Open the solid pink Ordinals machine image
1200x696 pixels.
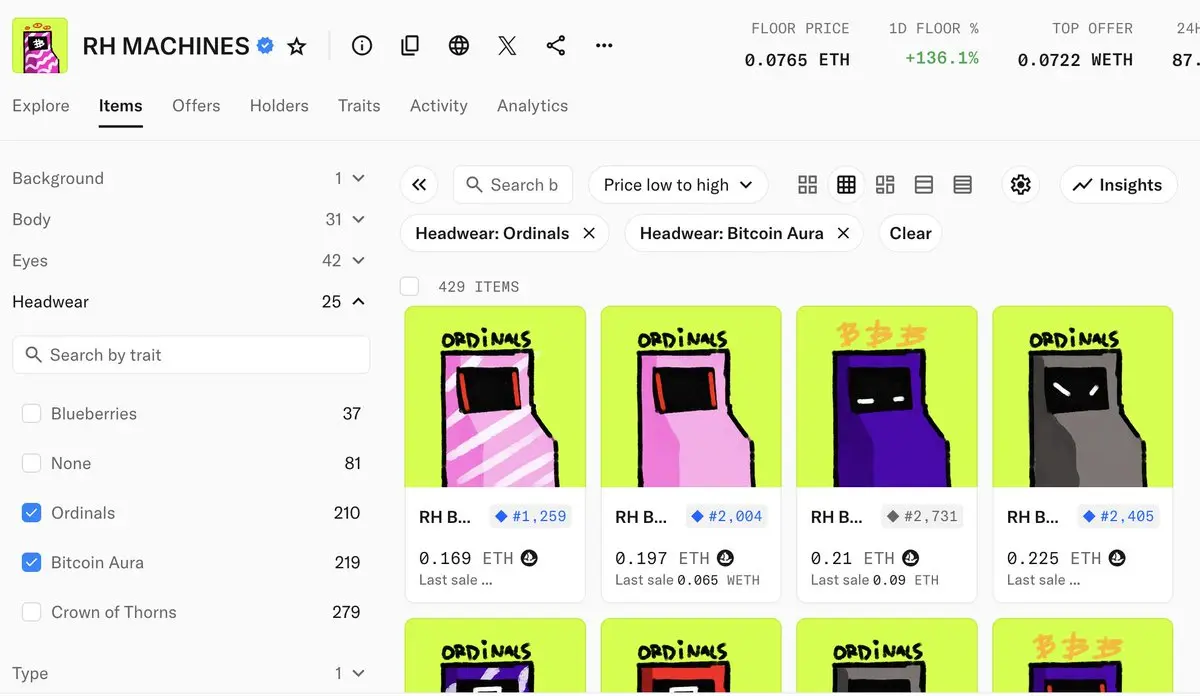(x=691, y=397)
